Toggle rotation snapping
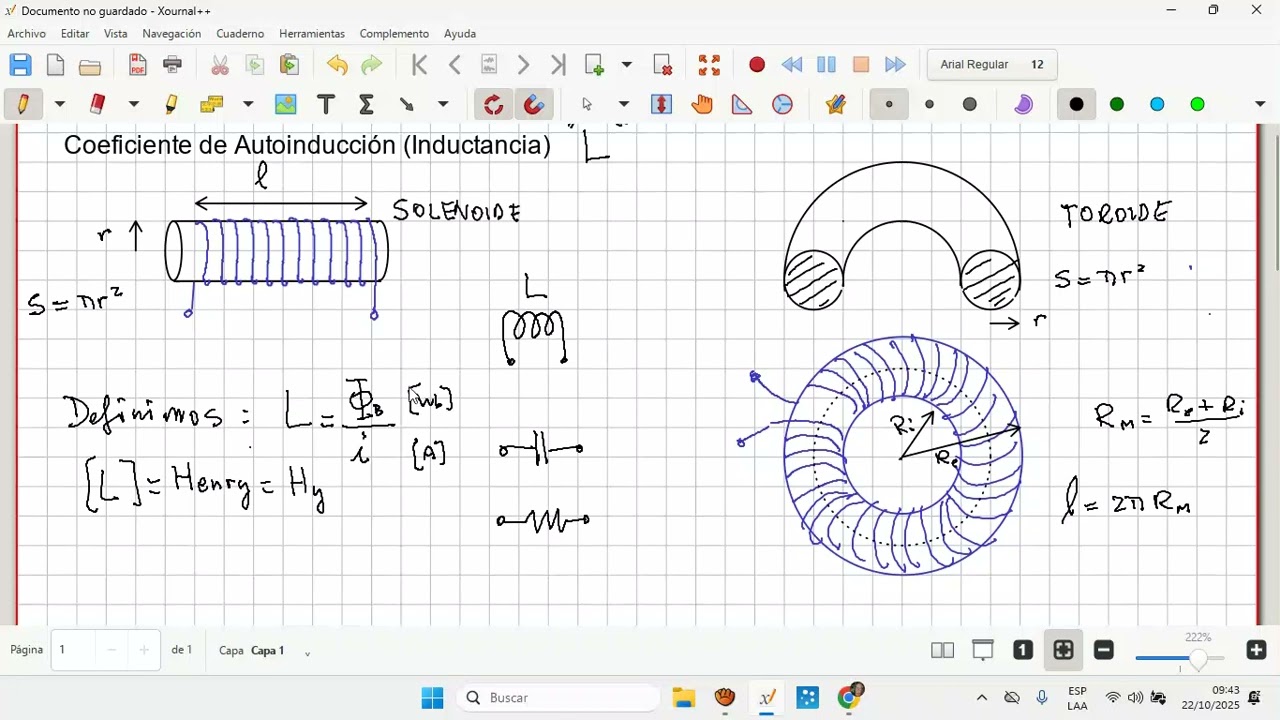 [493, 104]
